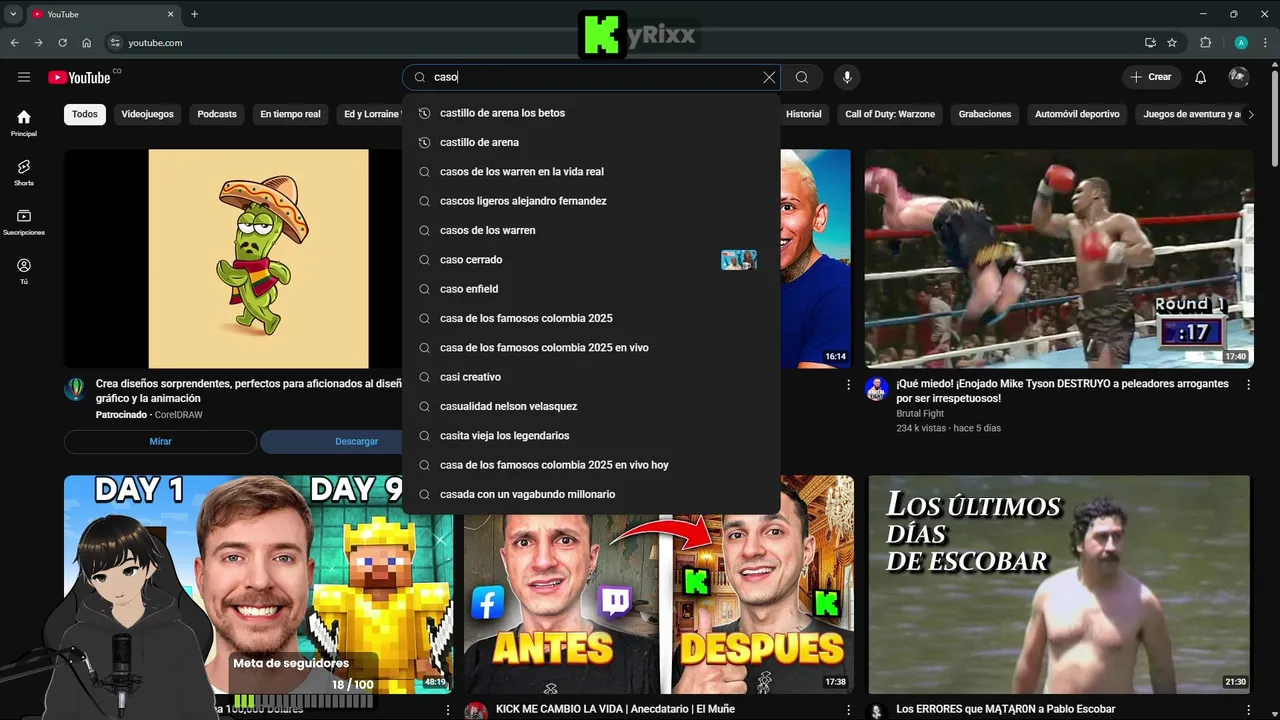Click the Crear button
The image size is (1280, 720).
1150,77
